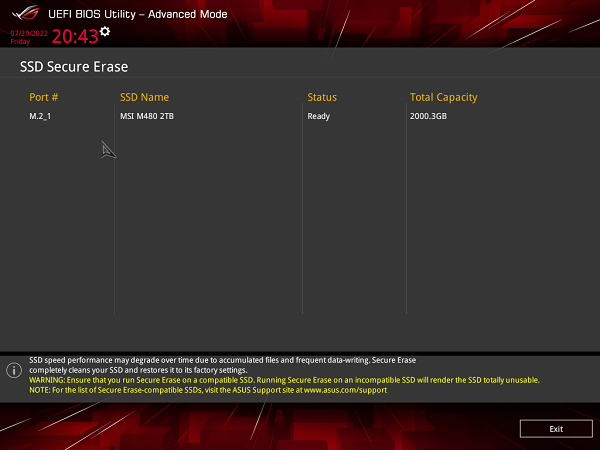600x450 pixels.
Task: Click the SSD Name column header
Action: pyautogui.click(x=144, y=97)
